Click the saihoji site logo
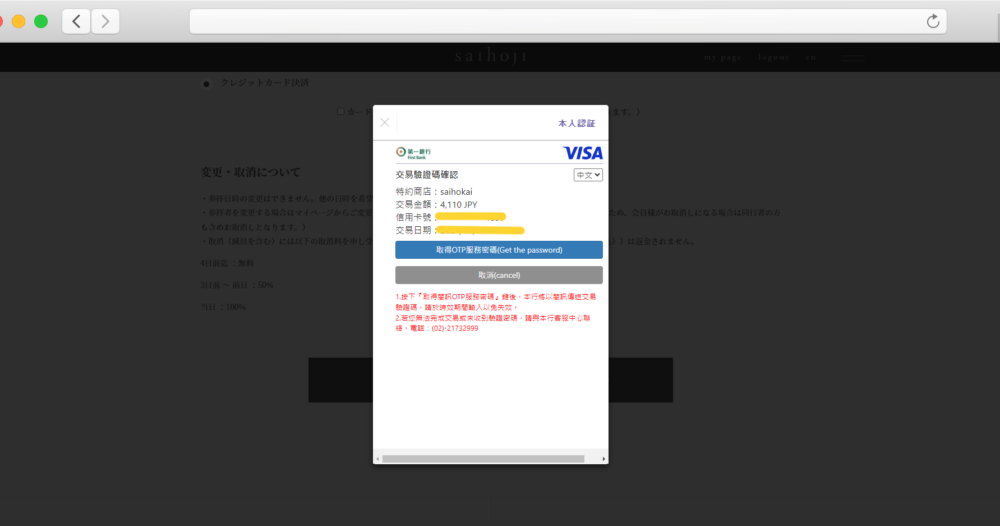 click(x=491, y=56)
